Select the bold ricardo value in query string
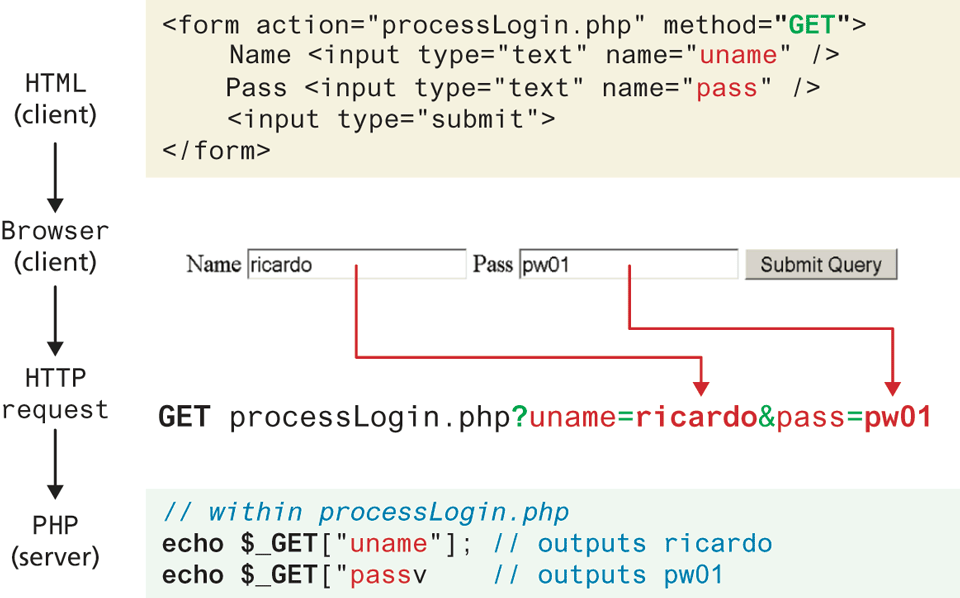Viewport: 960px width, 598px height. coord(696,417)
